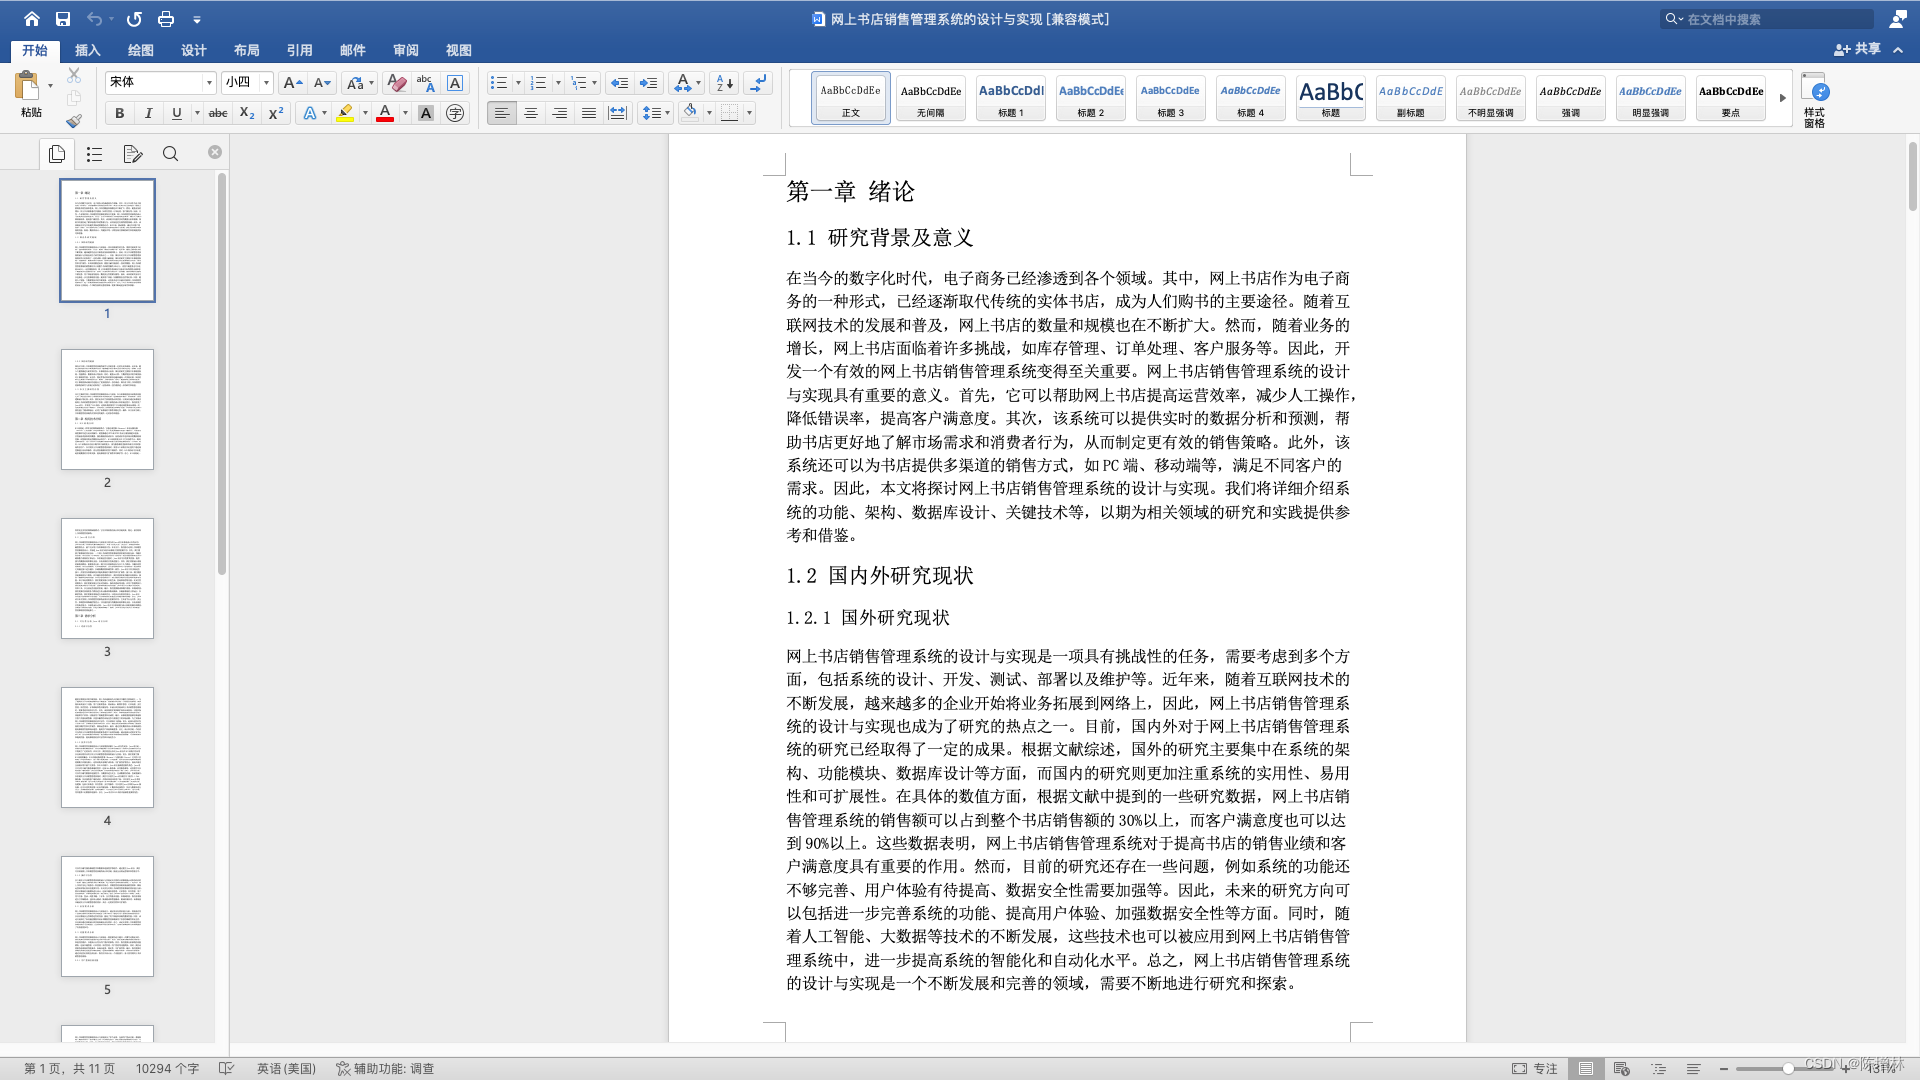Select the Clear Formatting eraser icon
The image size is (1920, 1080).
(397, 83)
